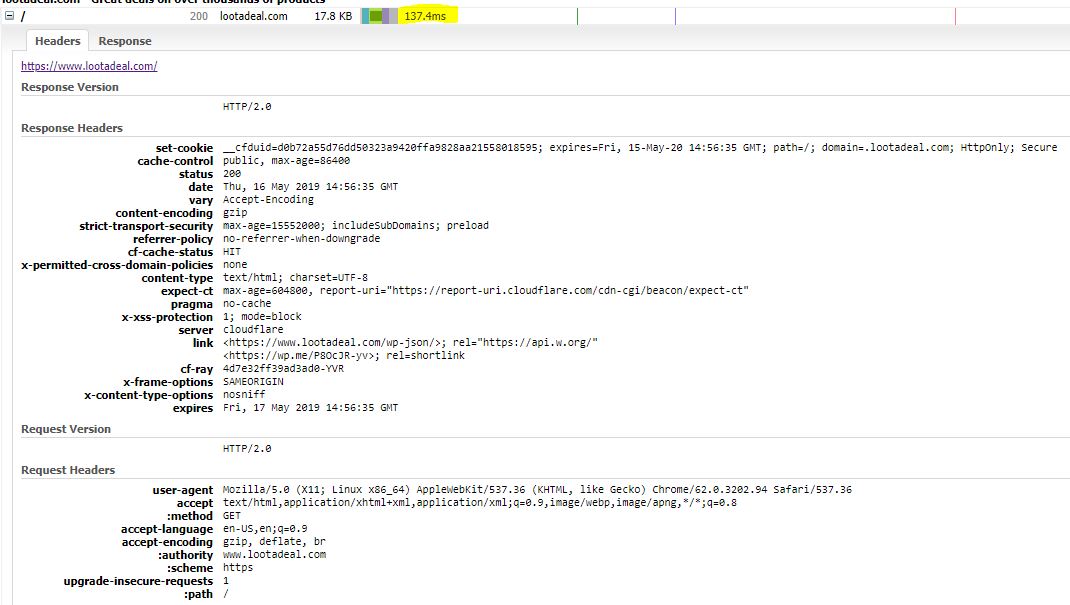Click the 200 status cell in request row

click(x=199, y=16)
